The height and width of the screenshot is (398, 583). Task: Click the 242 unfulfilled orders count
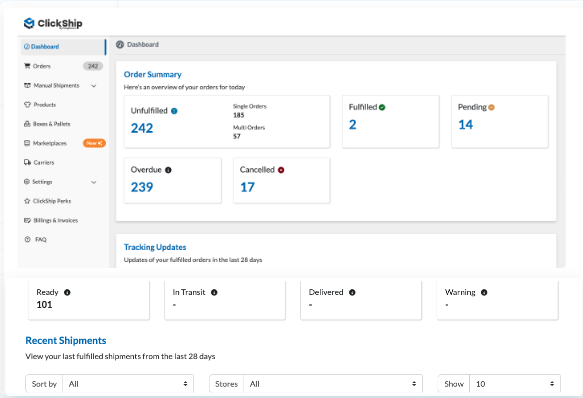click(x=142, y=128)
